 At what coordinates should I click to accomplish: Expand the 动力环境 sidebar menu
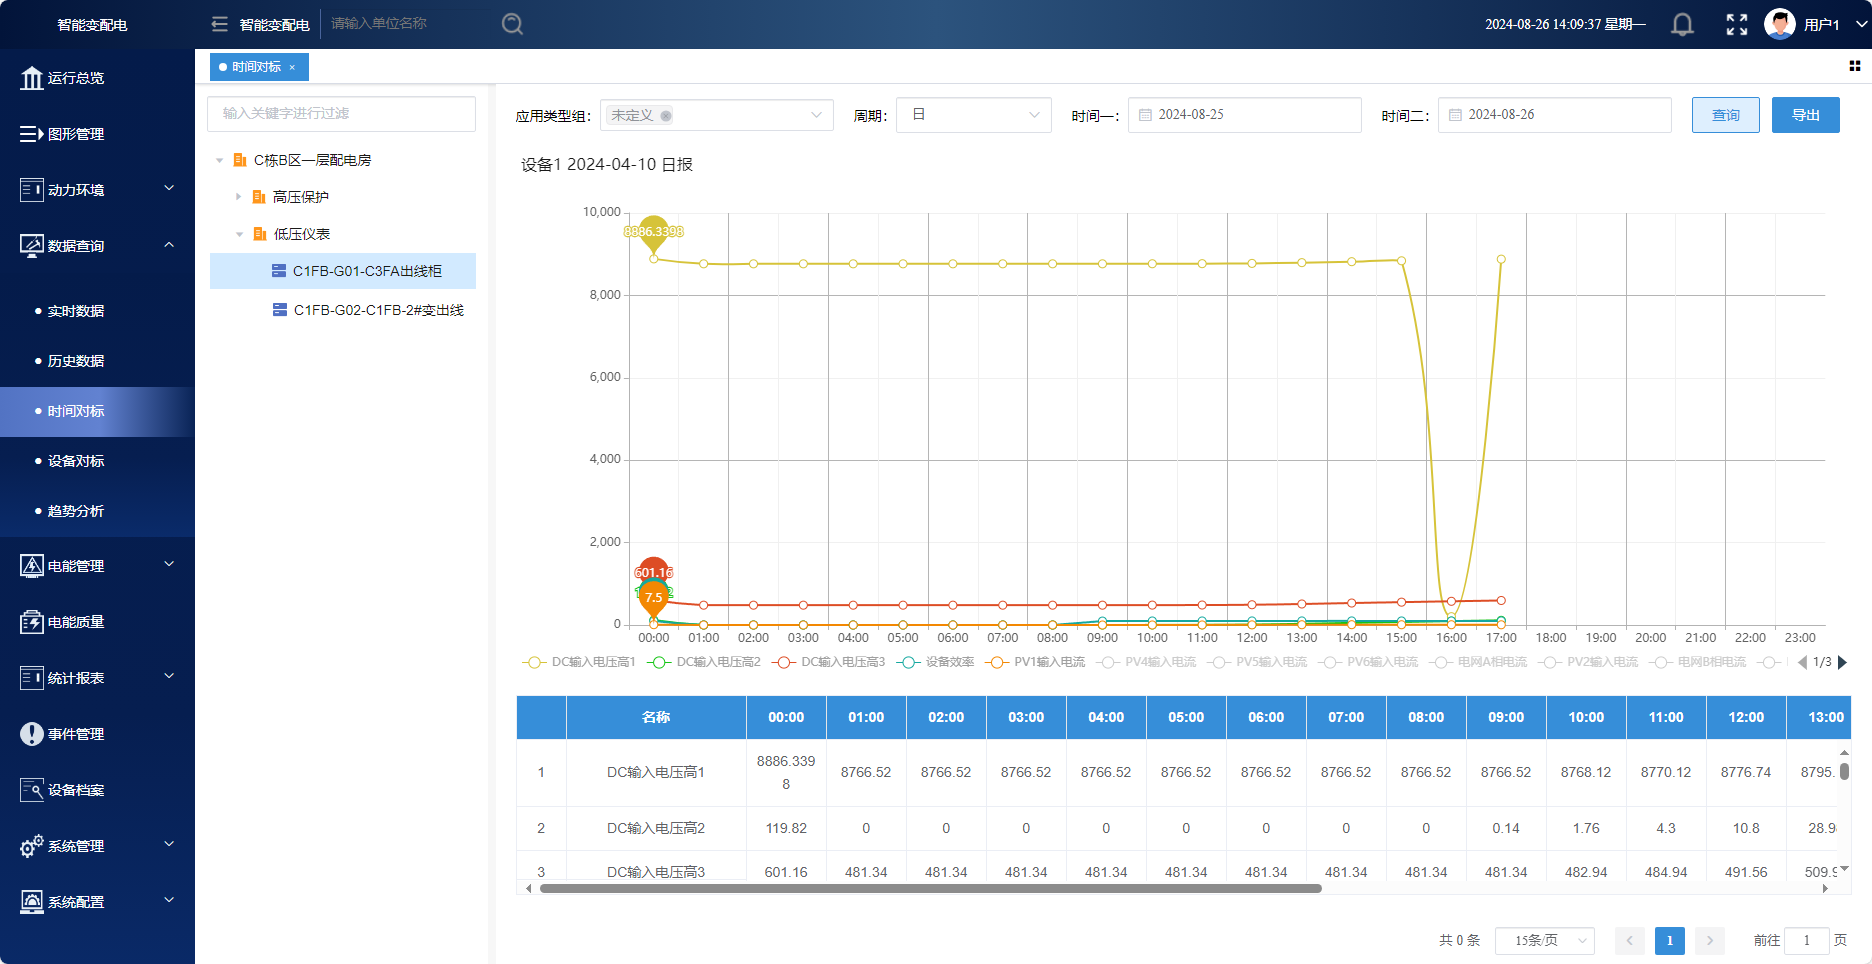169,188
